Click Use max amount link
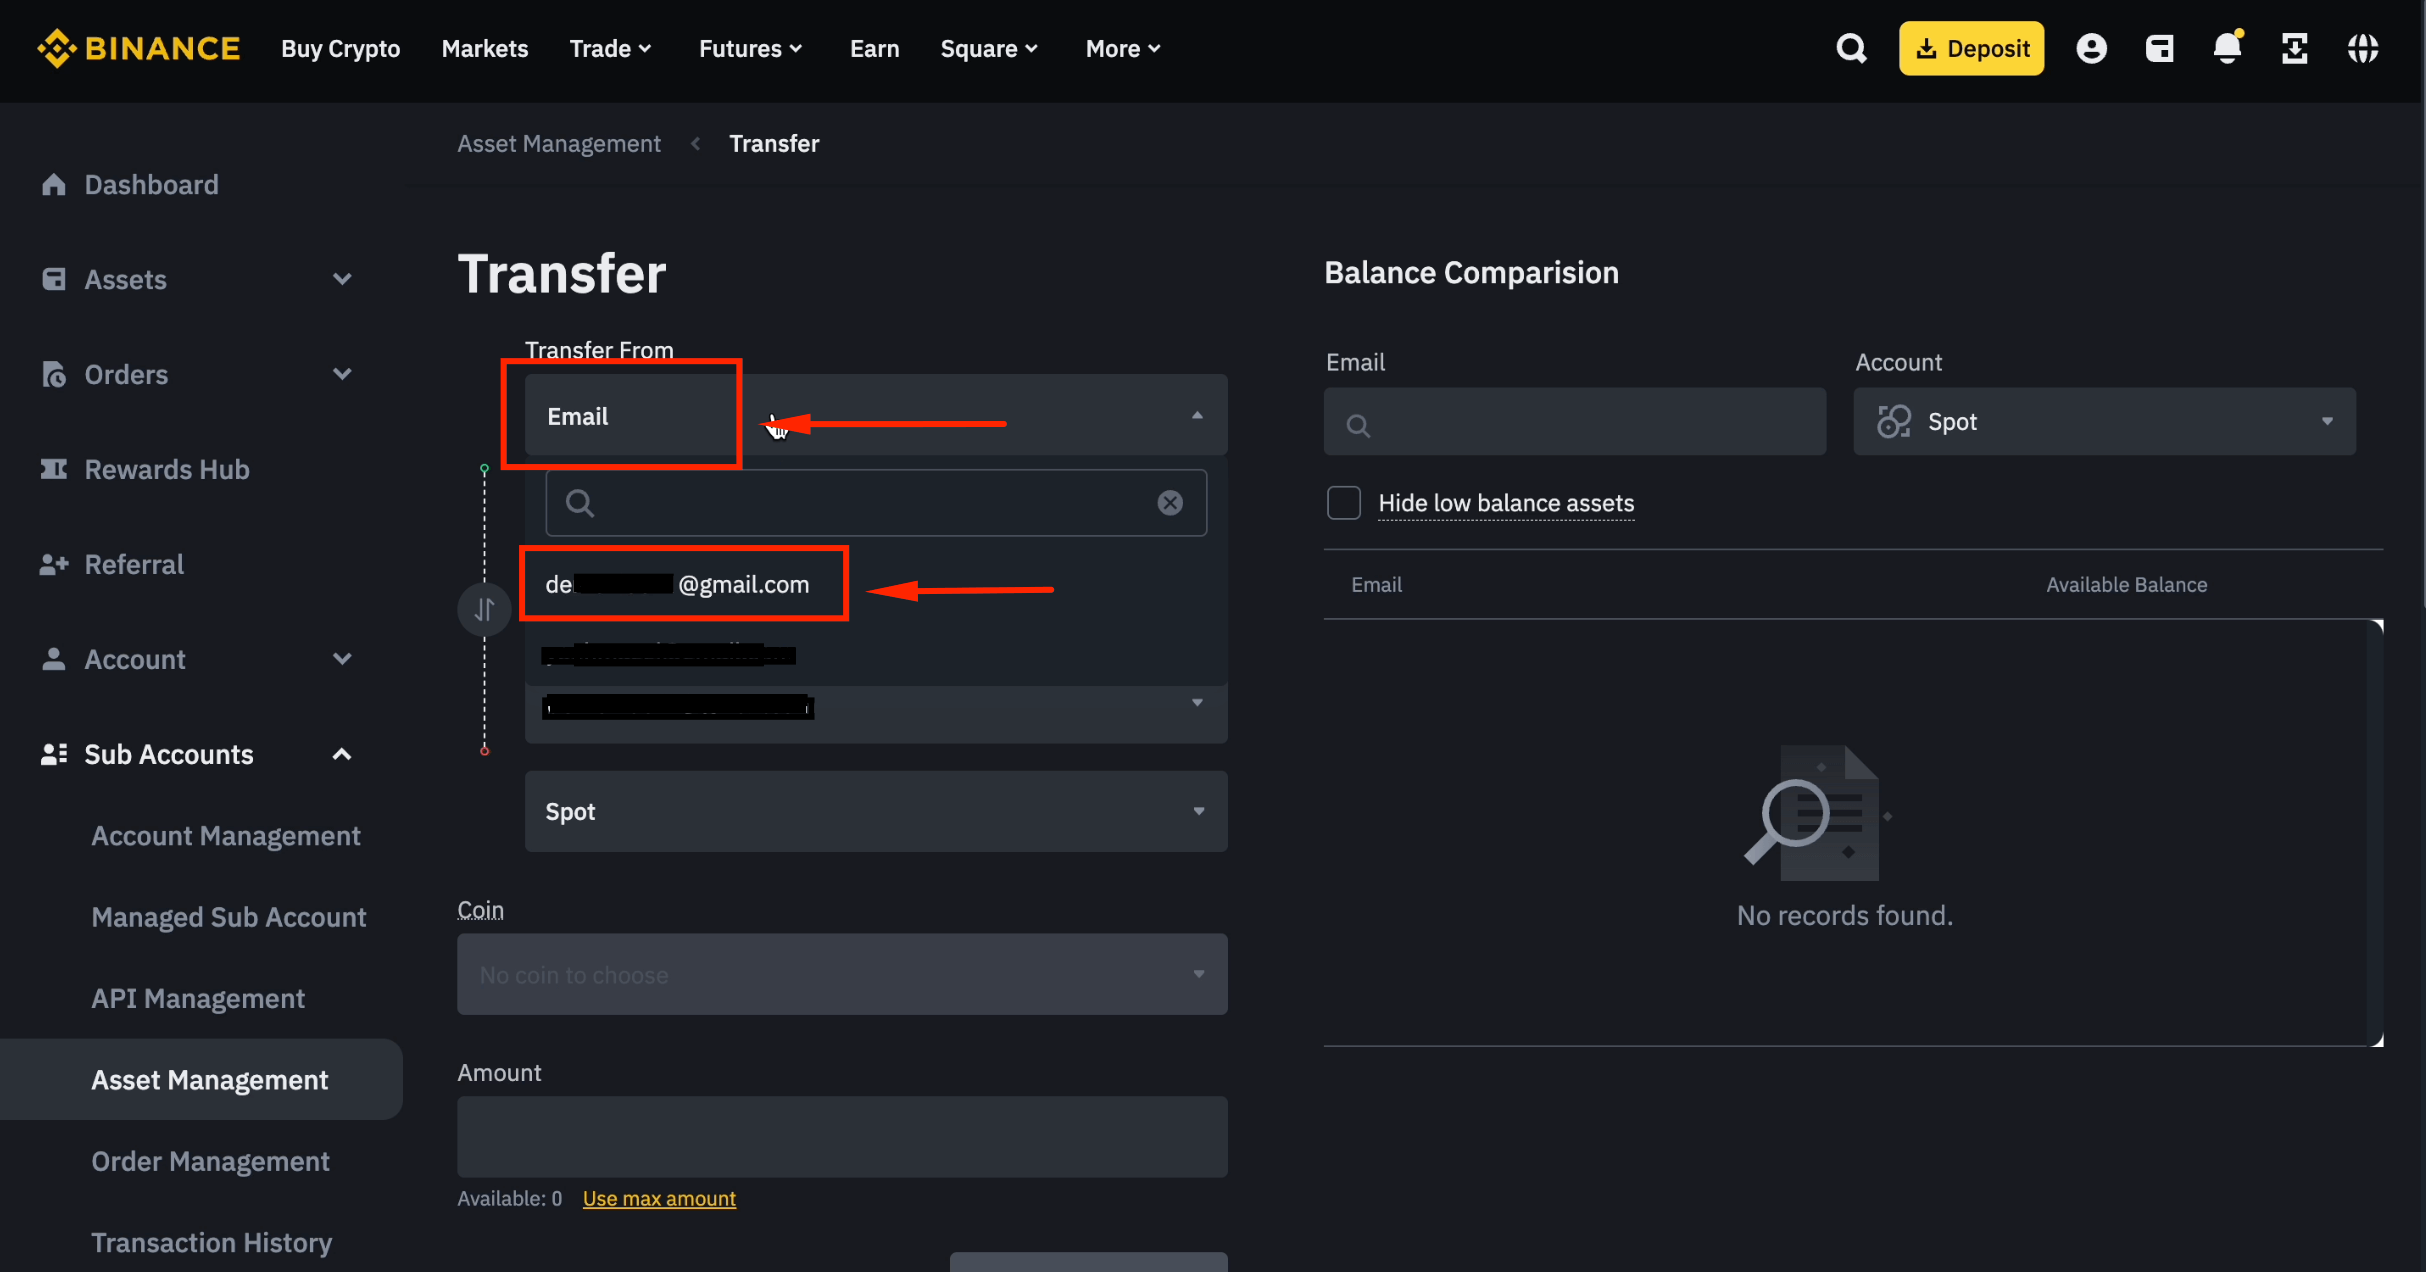This screenshot has height=1272, width=2426. 659,1198
